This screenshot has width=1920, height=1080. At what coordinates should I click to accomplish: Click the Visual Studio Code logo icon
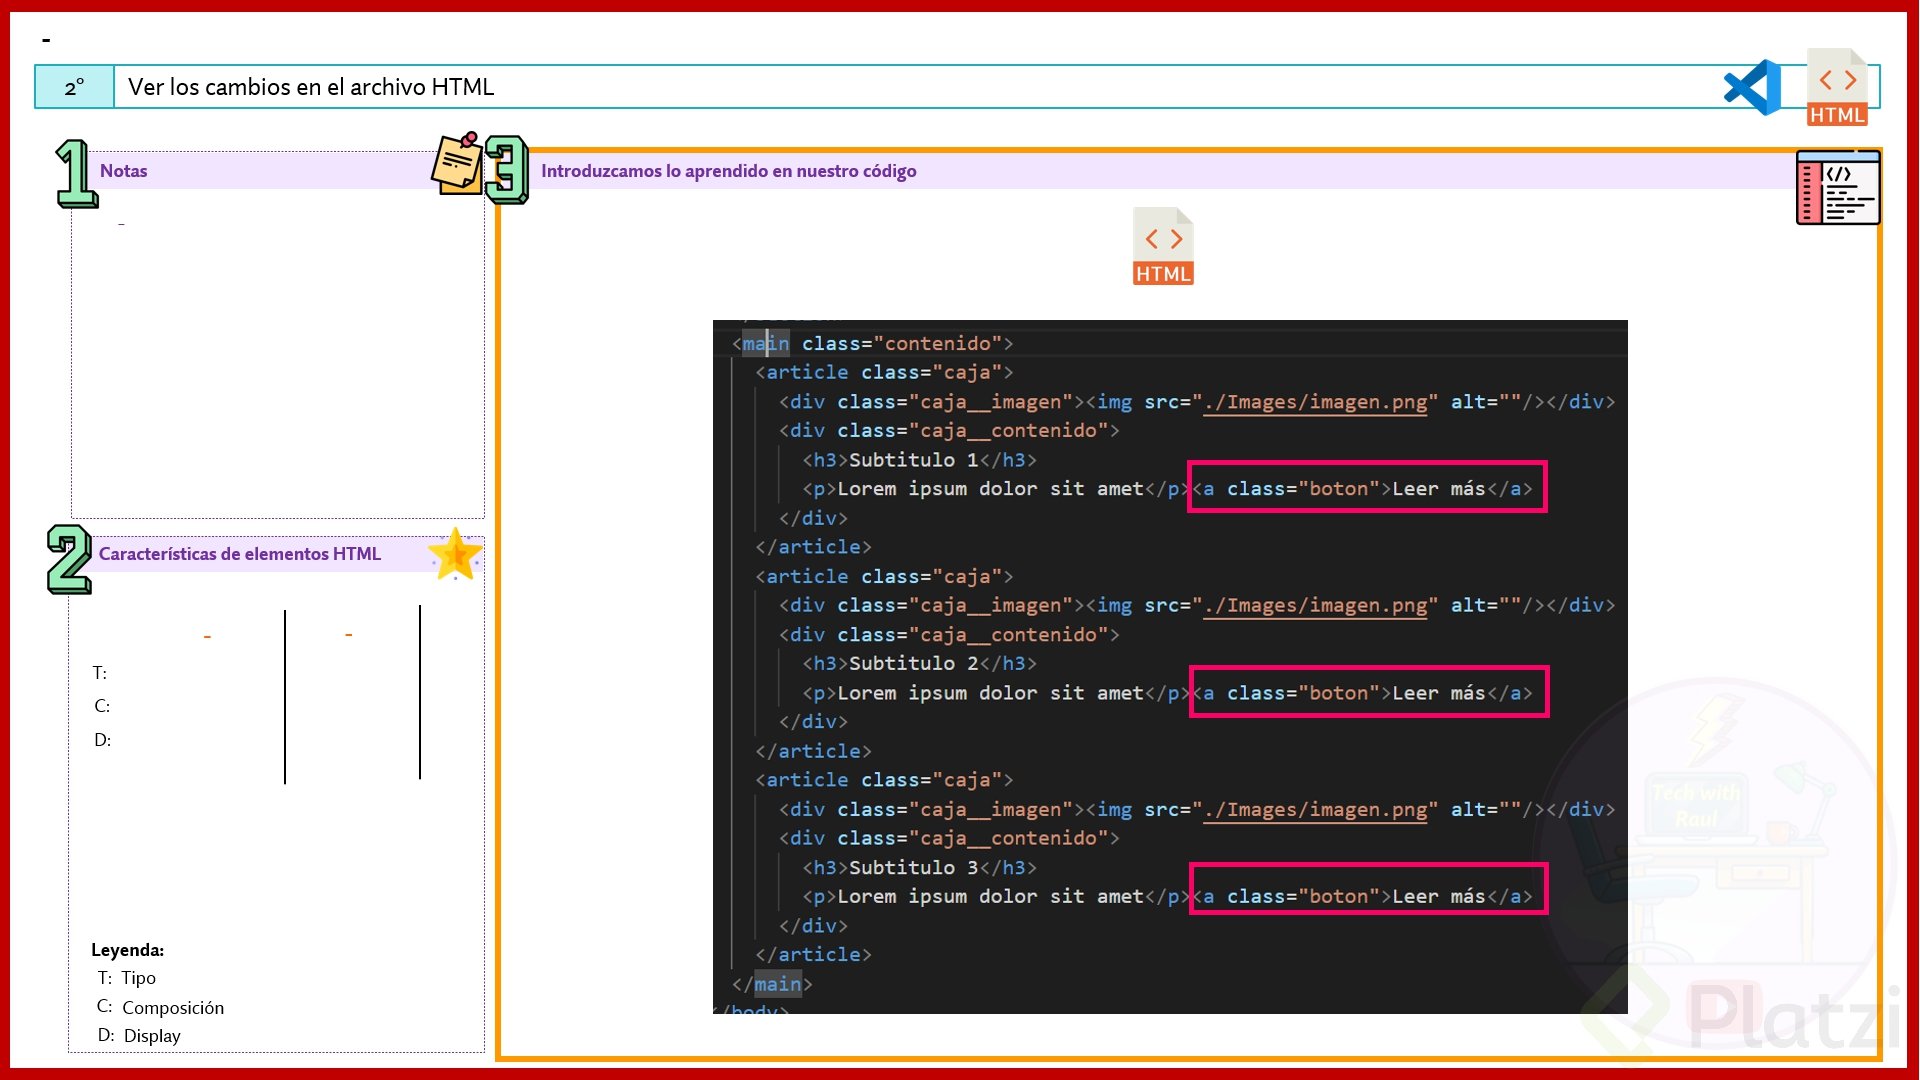click(x=1752, y=87)
